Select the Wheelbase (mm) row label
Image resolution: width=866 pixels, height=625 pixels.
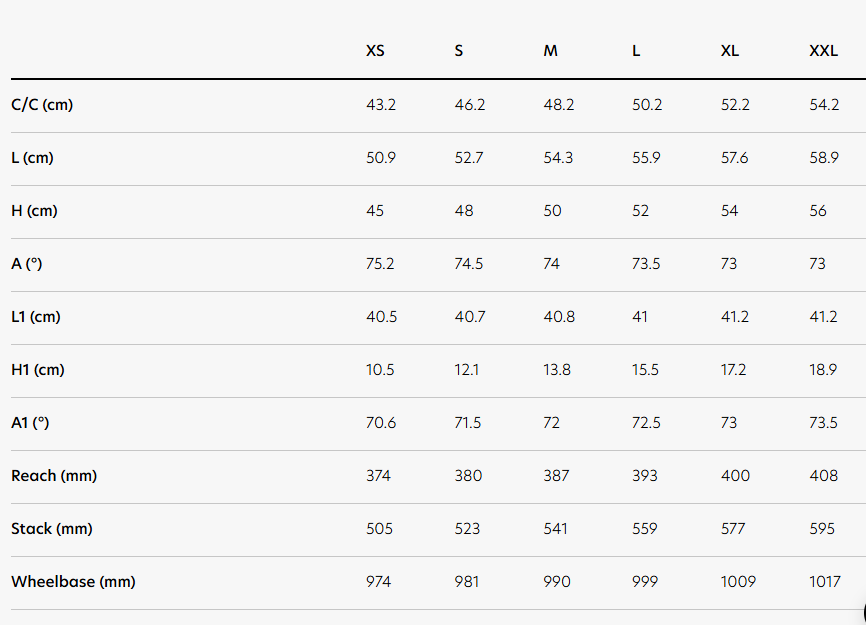tap(73, 582)
